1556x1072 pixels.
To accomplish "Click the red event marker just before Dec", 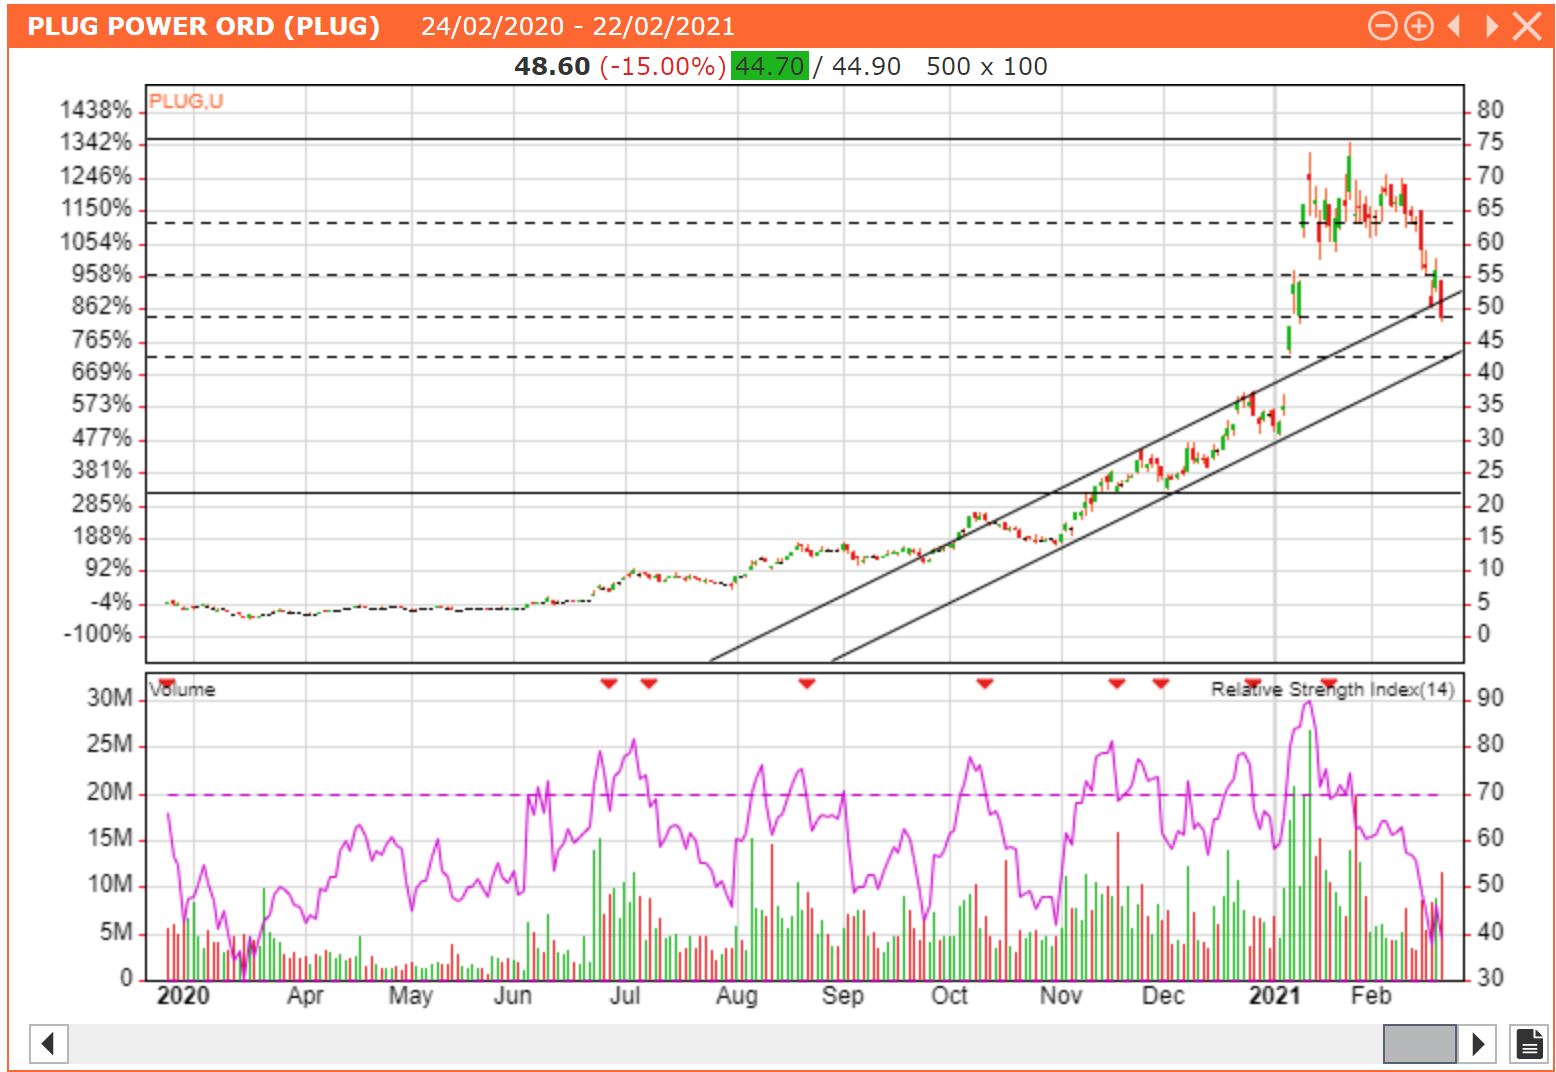I will 1160,683.
